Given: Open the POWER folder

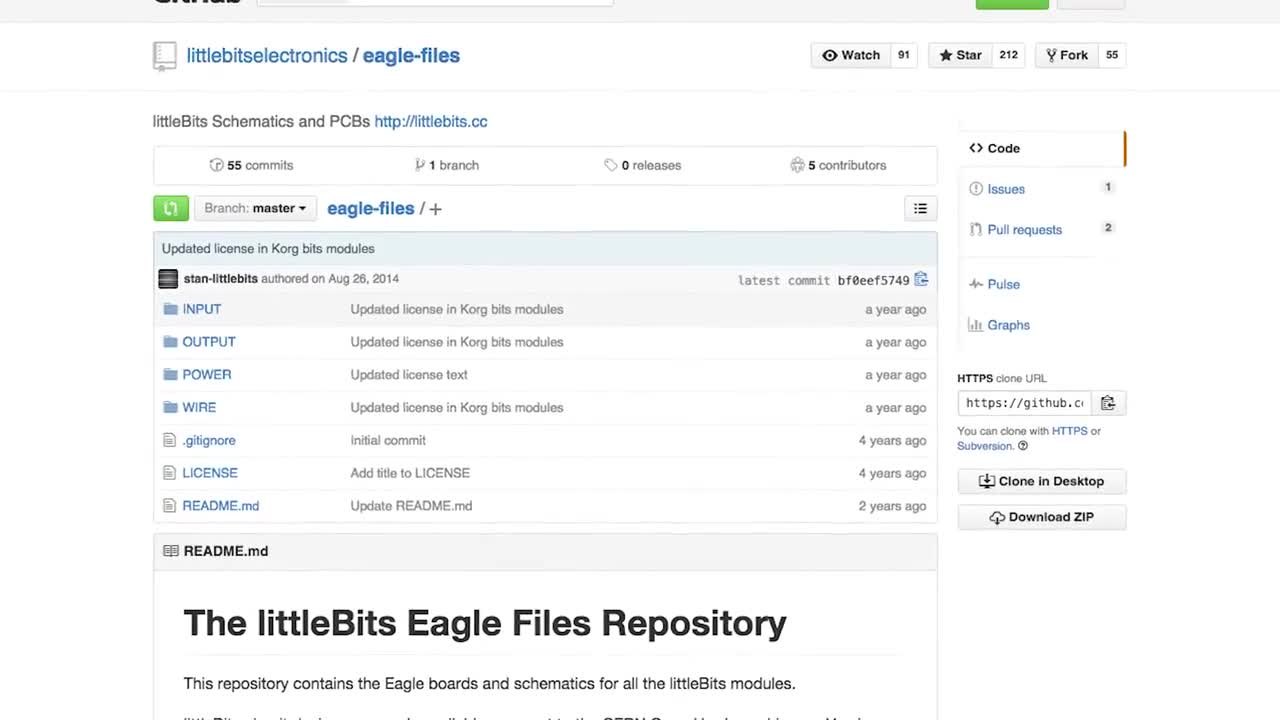Looking at the screenshot, I should 207,375.
